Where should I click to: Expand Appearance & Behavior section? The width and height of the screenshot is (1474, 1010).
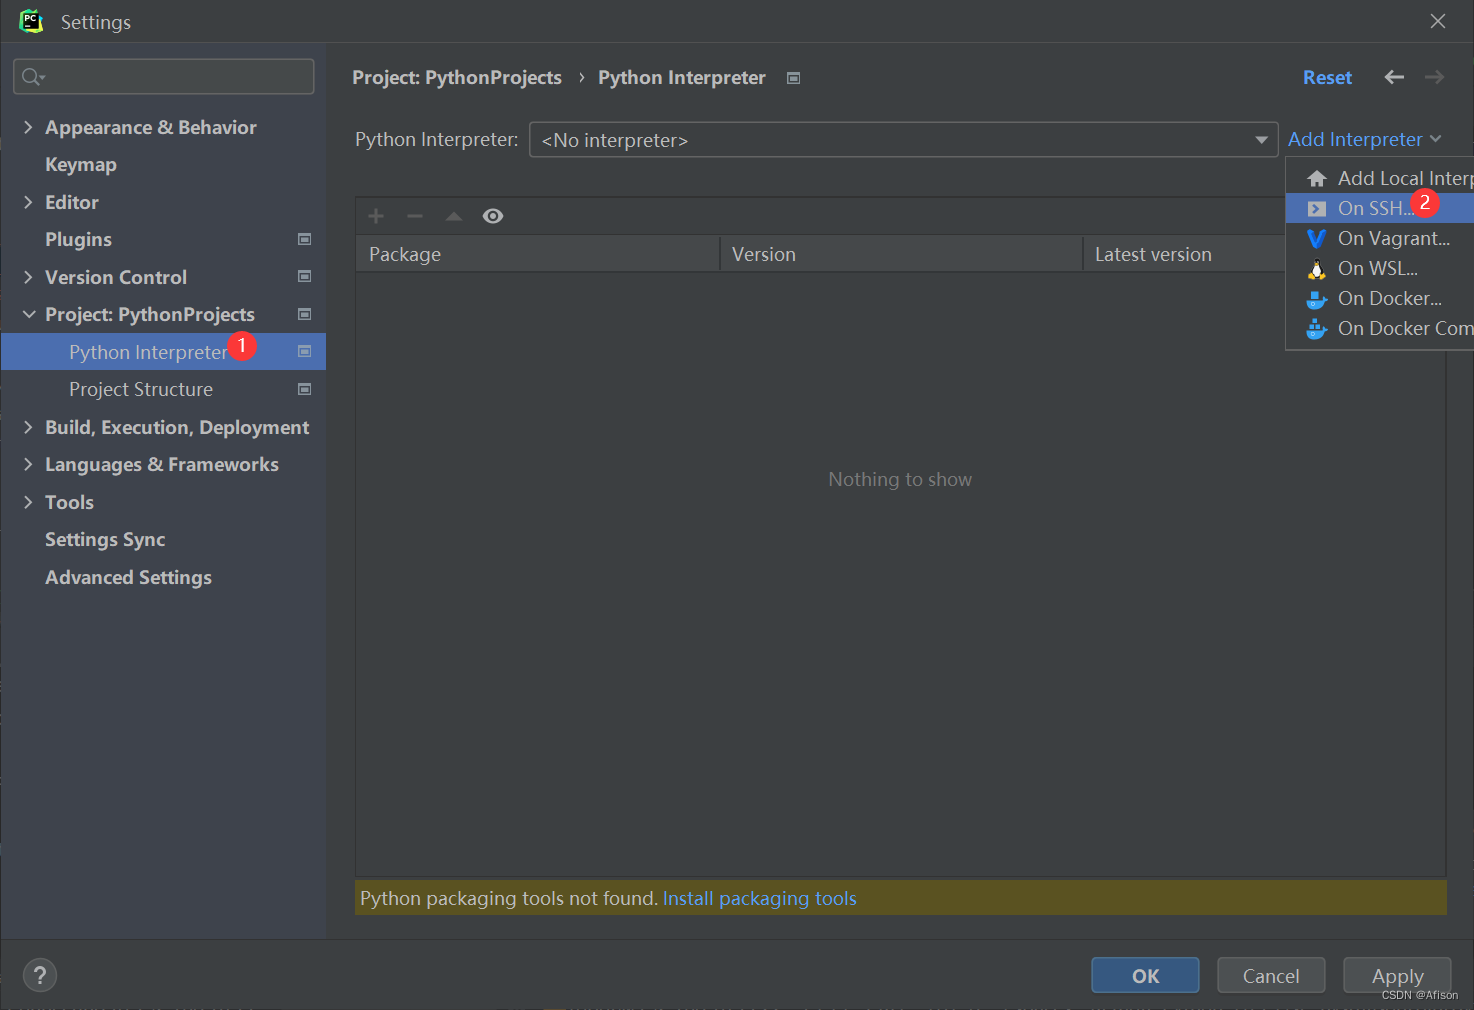click(28, 127)
